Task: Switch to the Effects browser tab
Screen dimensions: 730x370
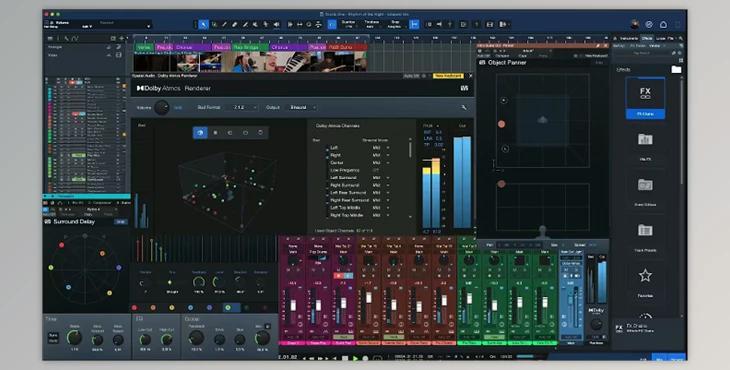Action: (647, 38)
